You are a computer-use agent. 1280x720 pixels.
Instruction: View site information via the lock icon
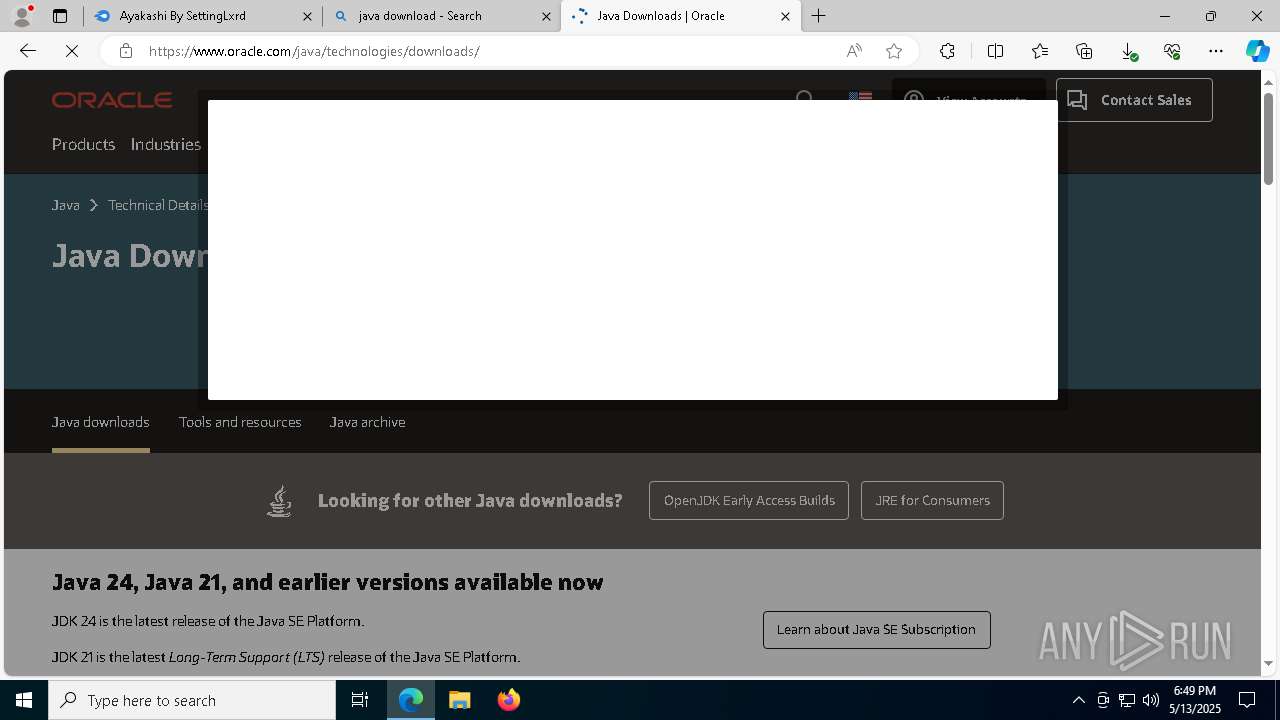point(125,51)
